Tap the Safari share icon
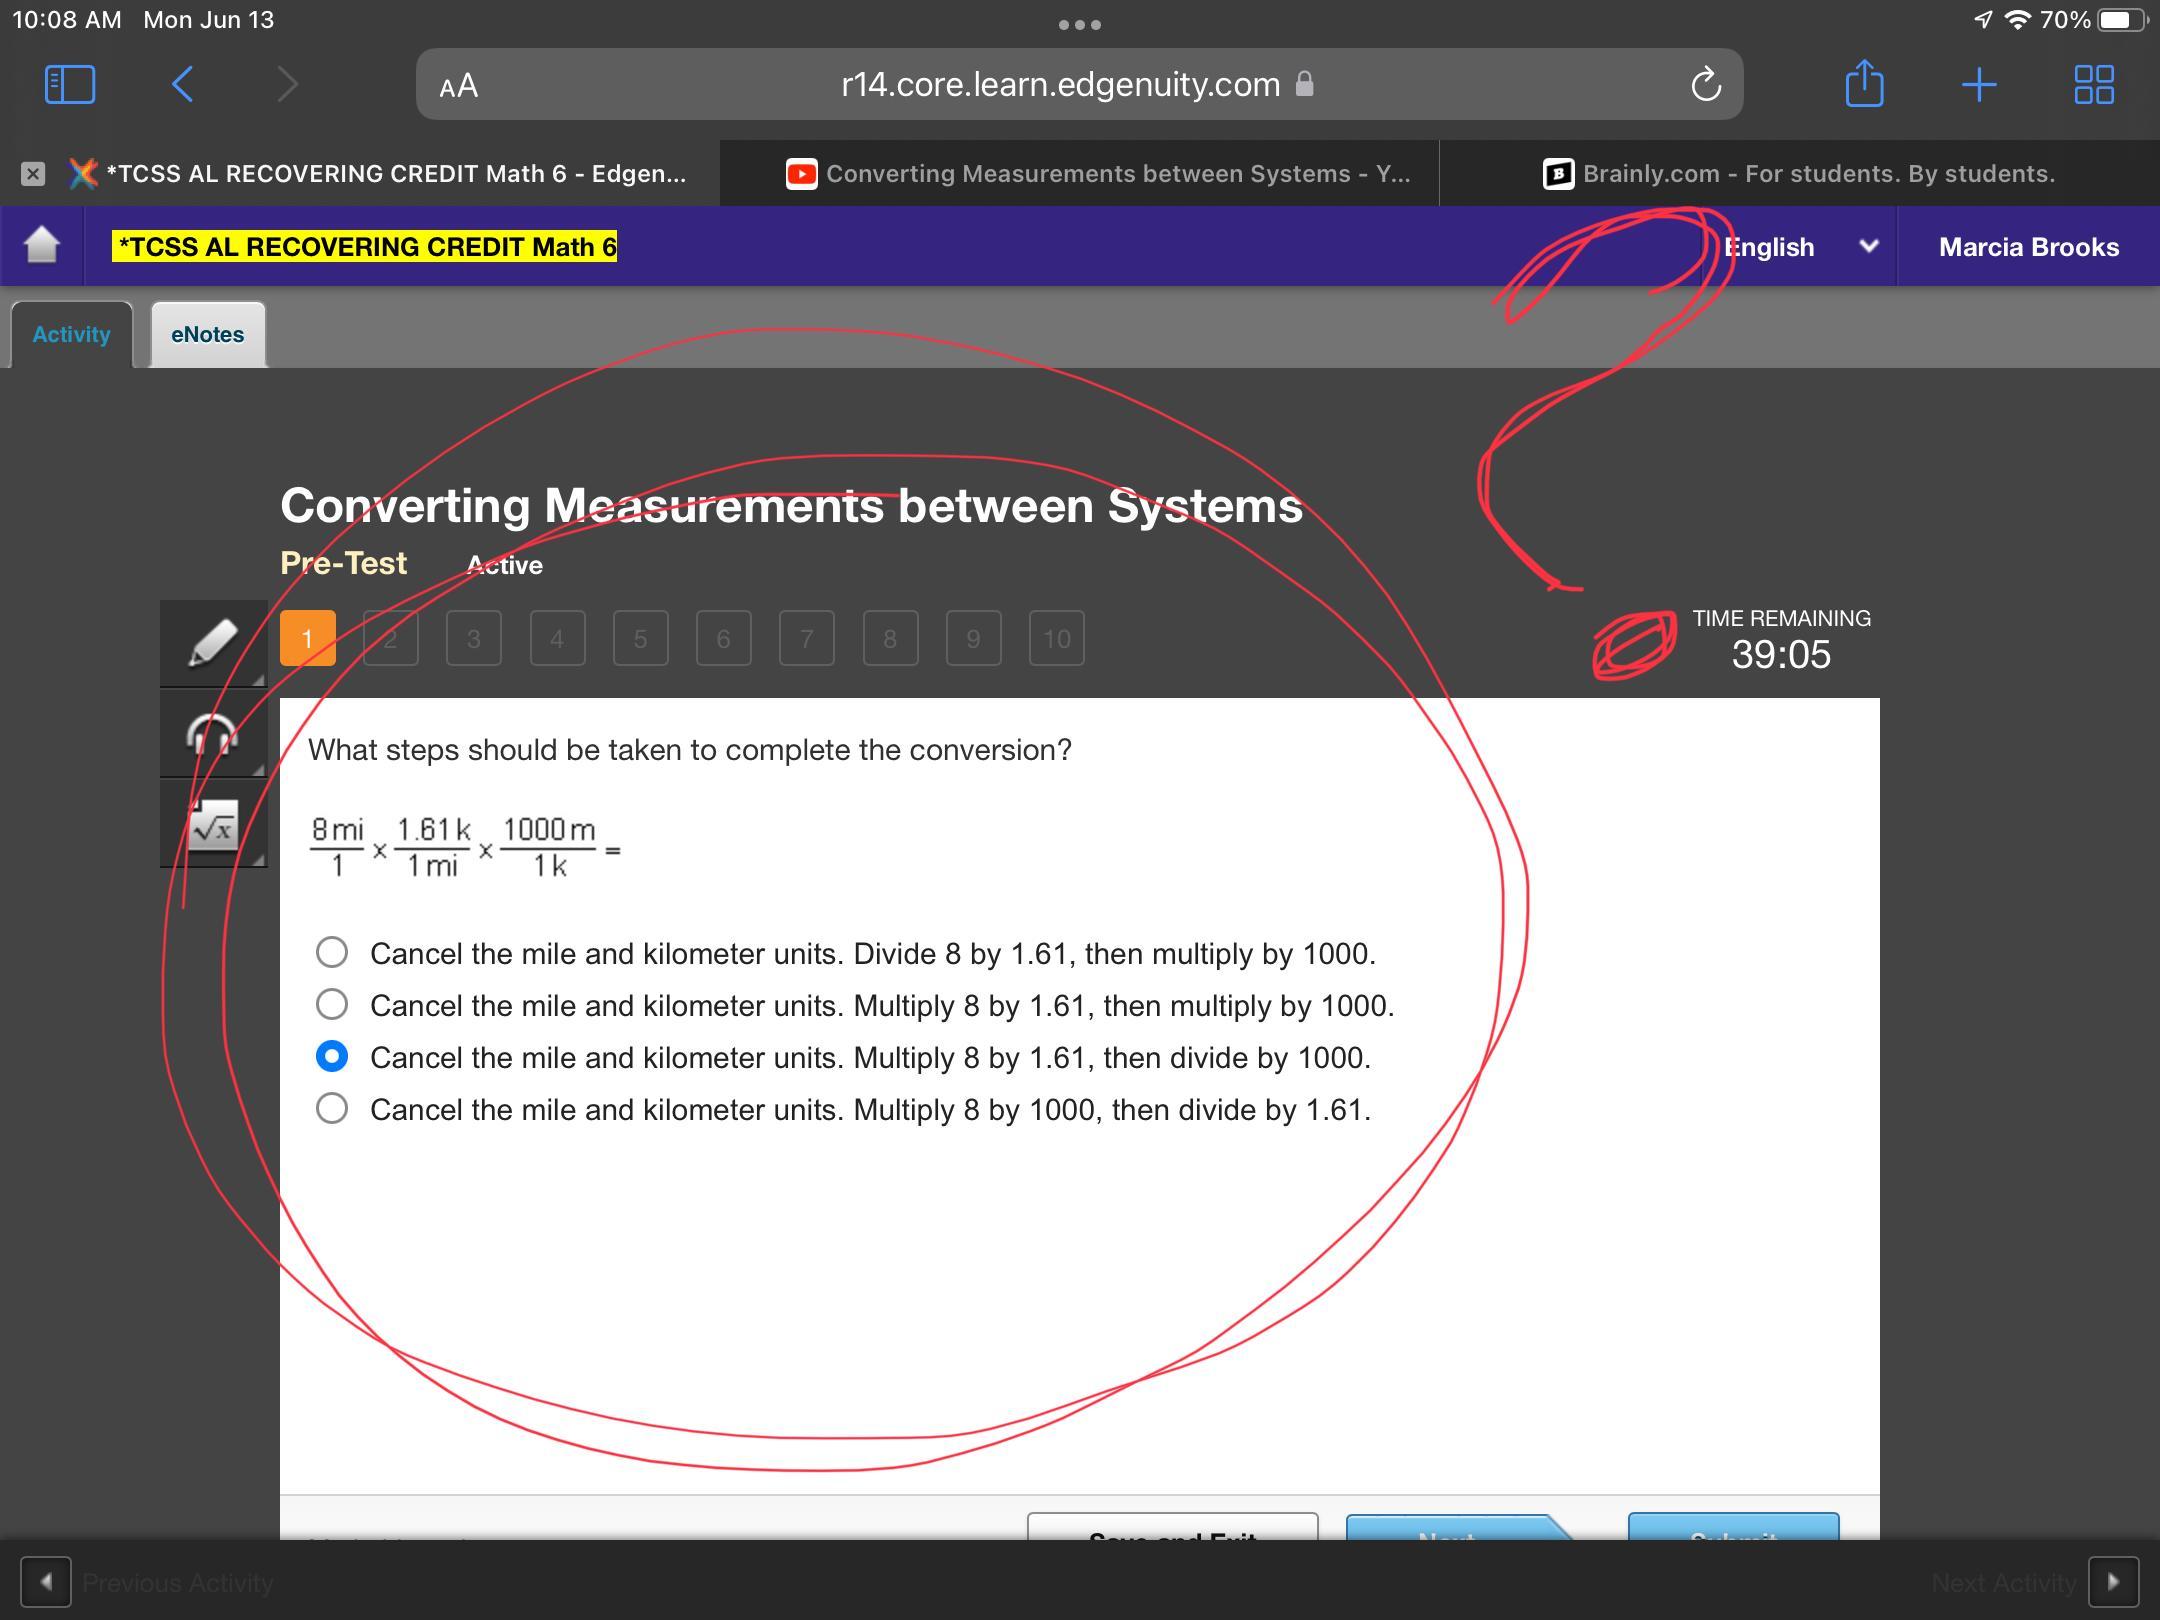 click(1864, 84)
